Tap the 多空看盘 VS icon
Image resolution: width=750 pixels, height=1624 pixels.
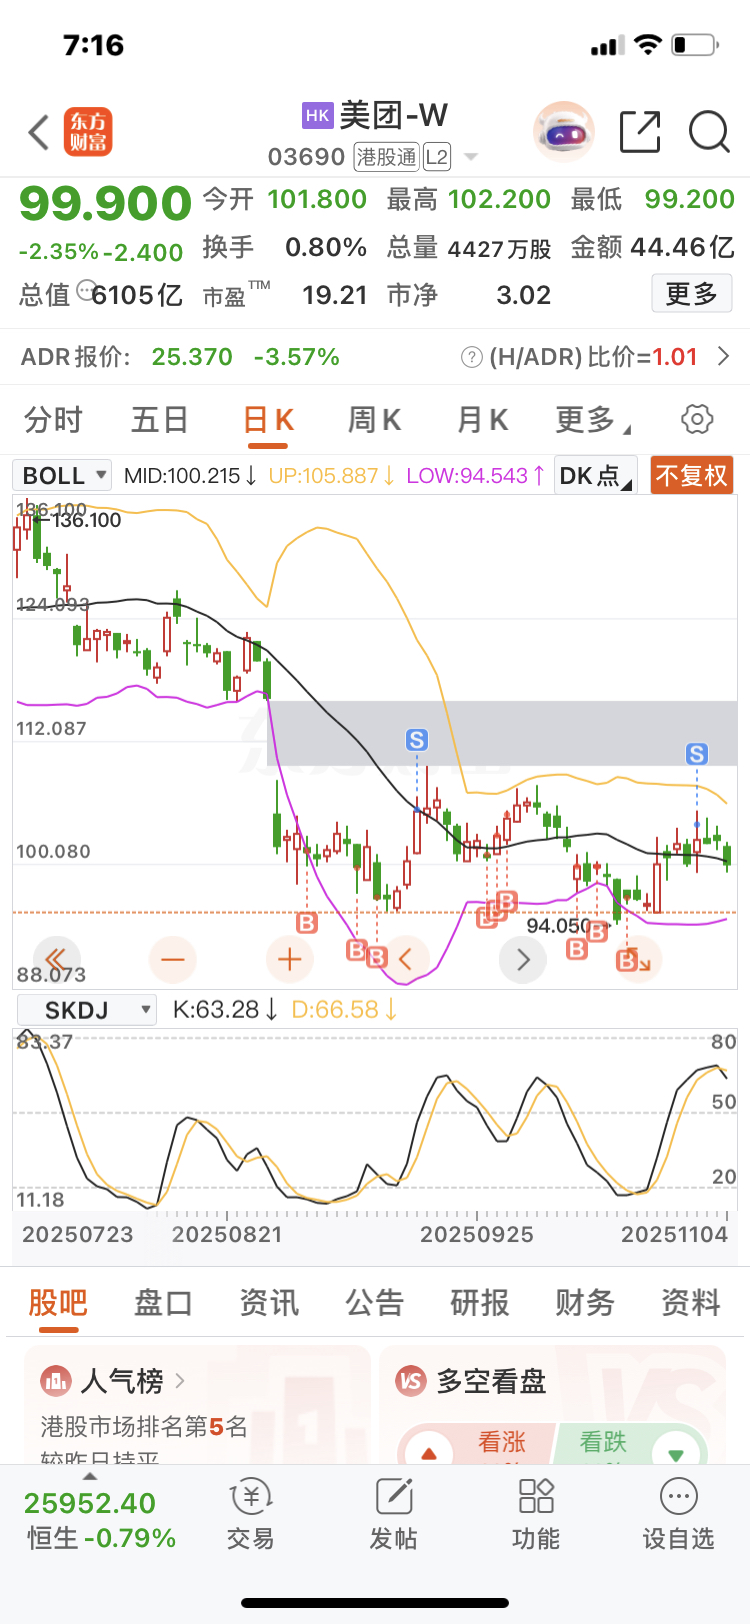pyautogui.click(x=411, y=1381)
